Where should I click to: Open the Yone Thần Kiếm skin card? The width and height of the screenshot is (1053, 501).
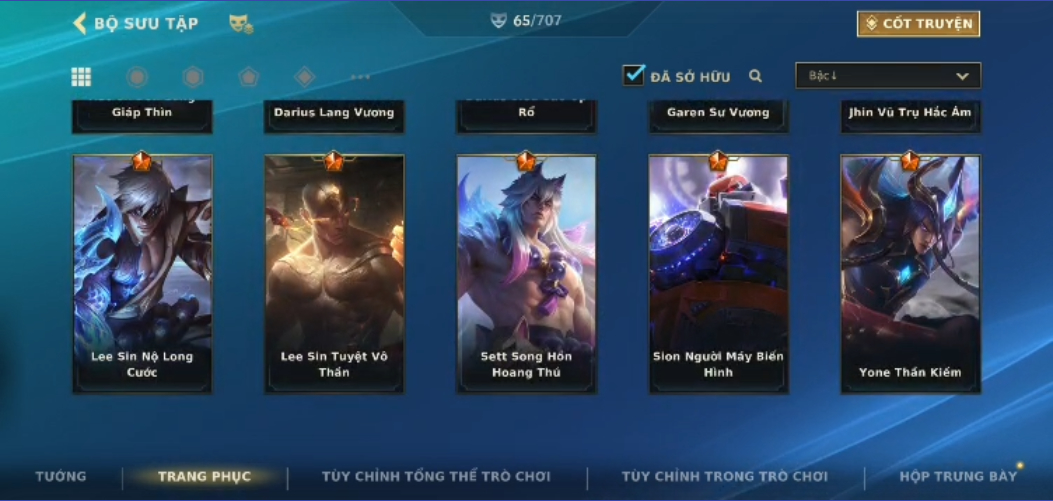911,274
